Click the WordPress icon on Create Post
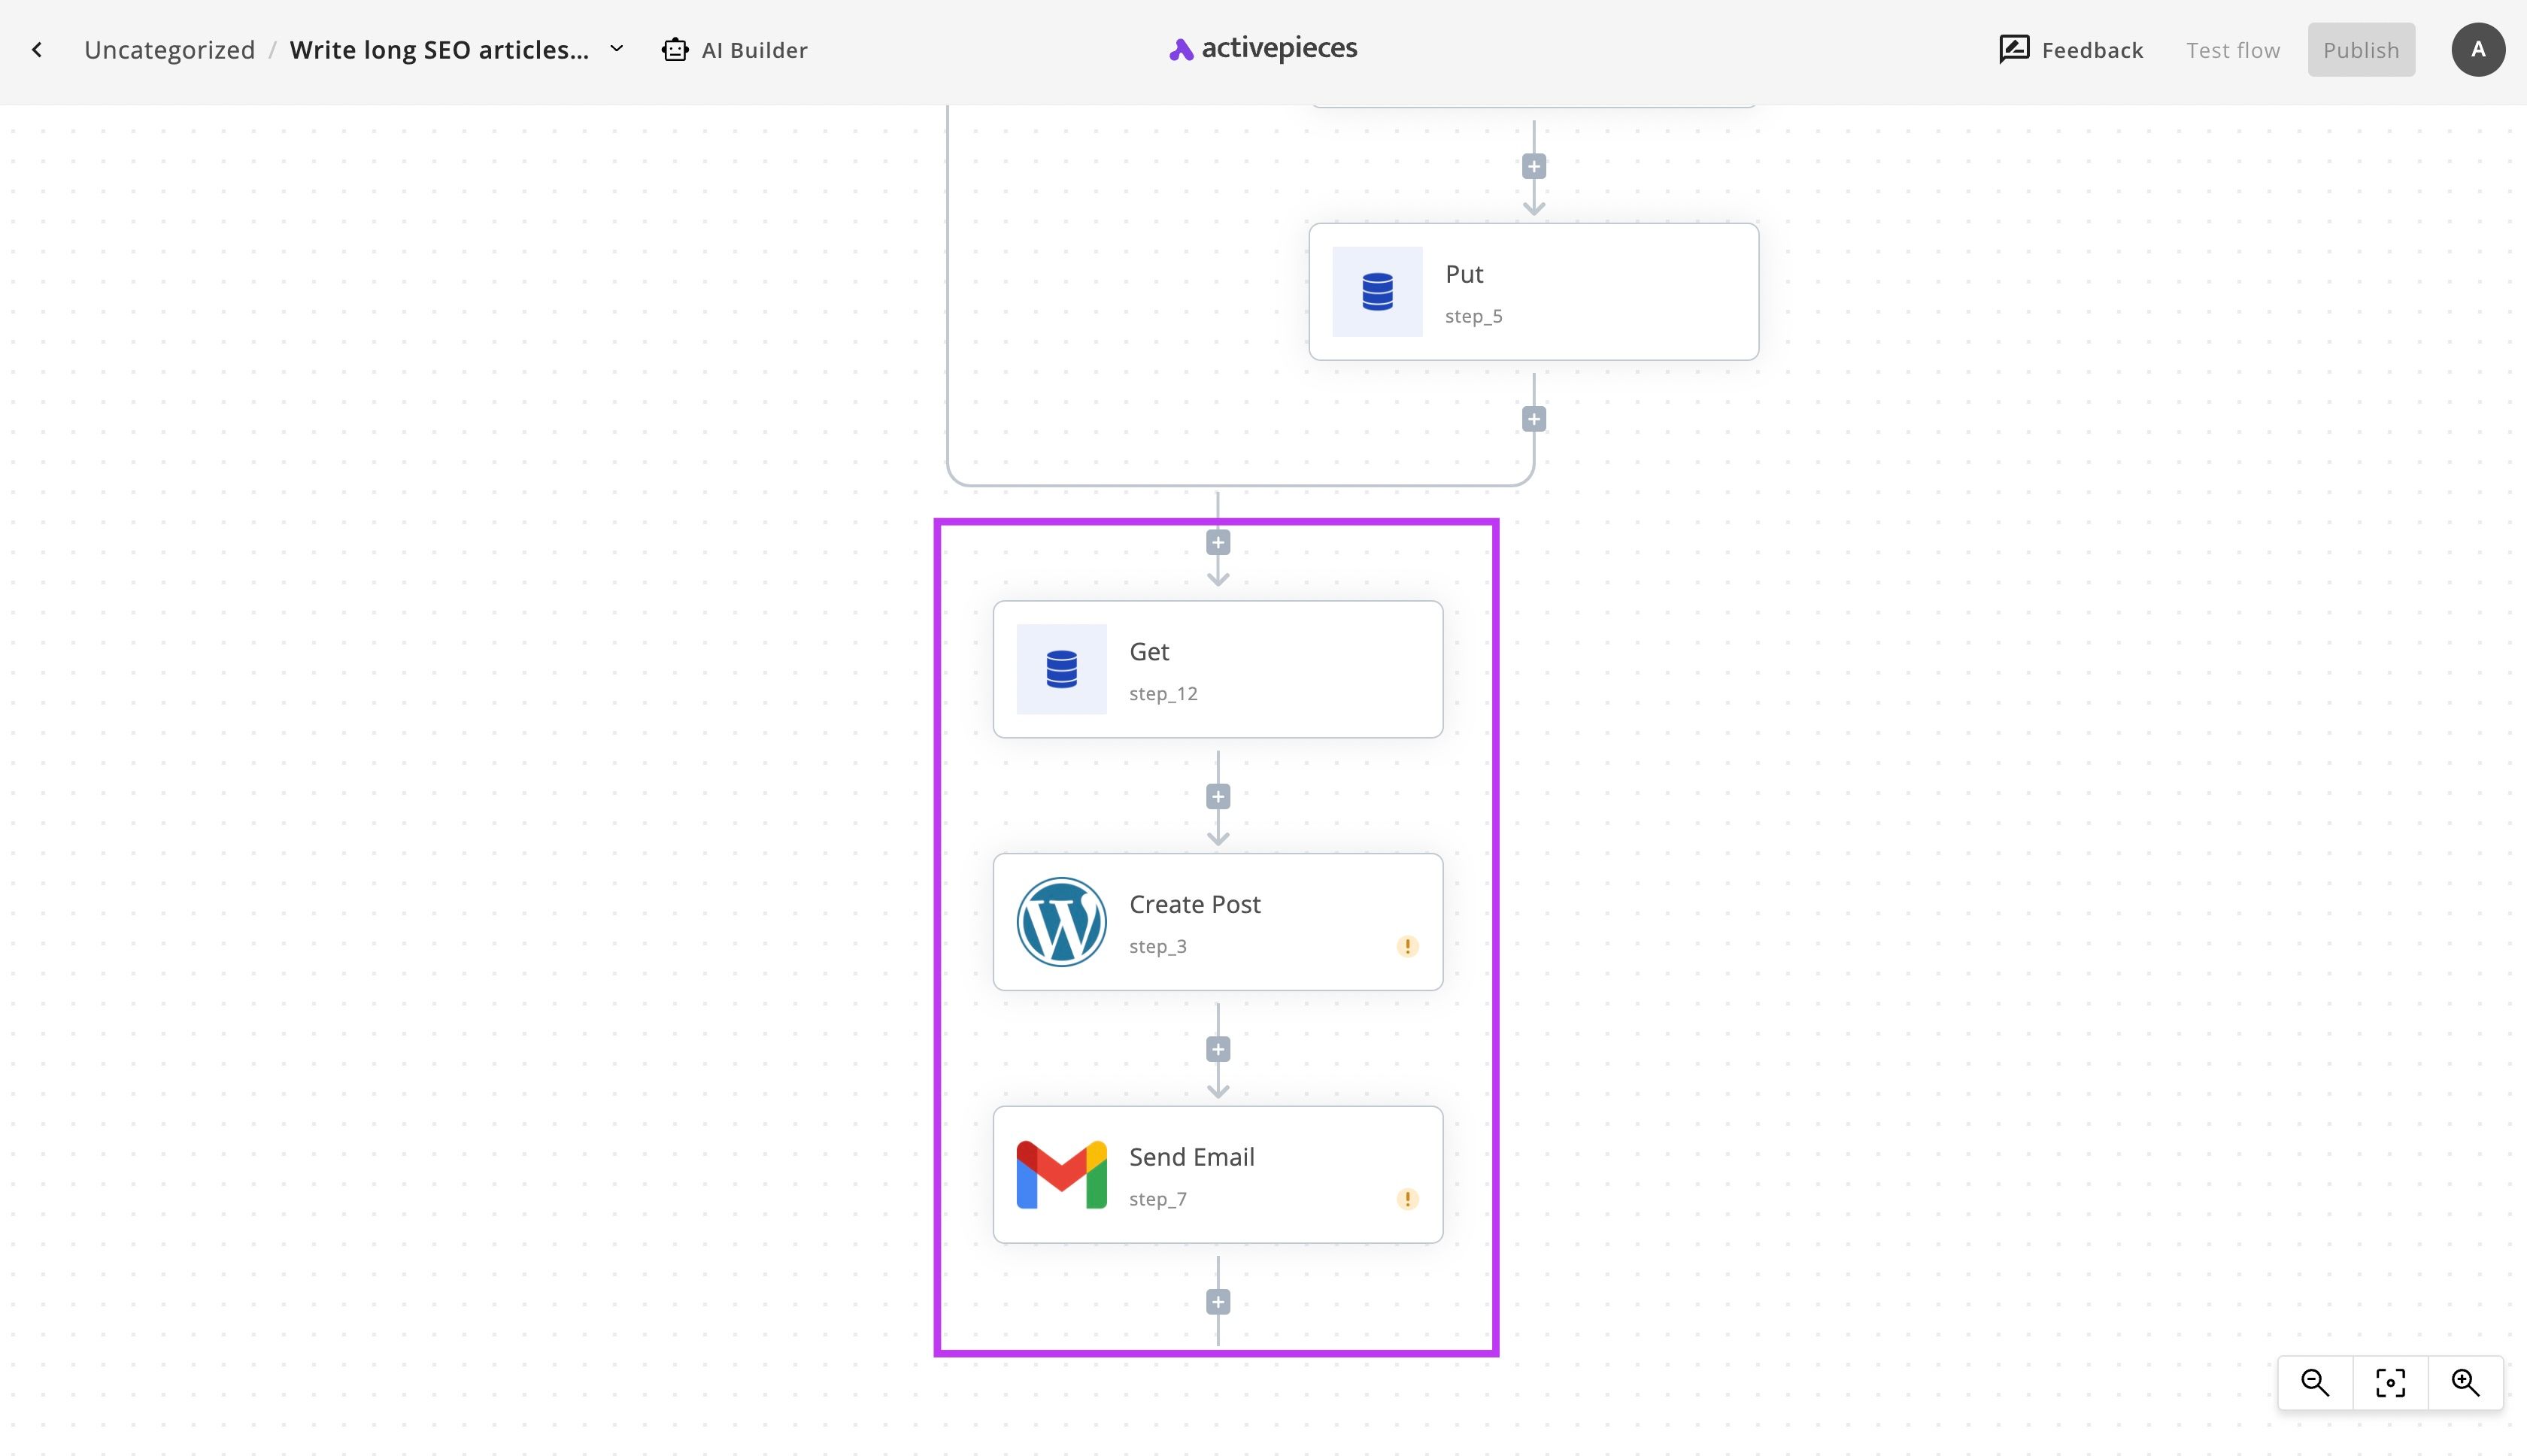This screenshot has width=2527, height=1456. click(x=1061, y=922)
